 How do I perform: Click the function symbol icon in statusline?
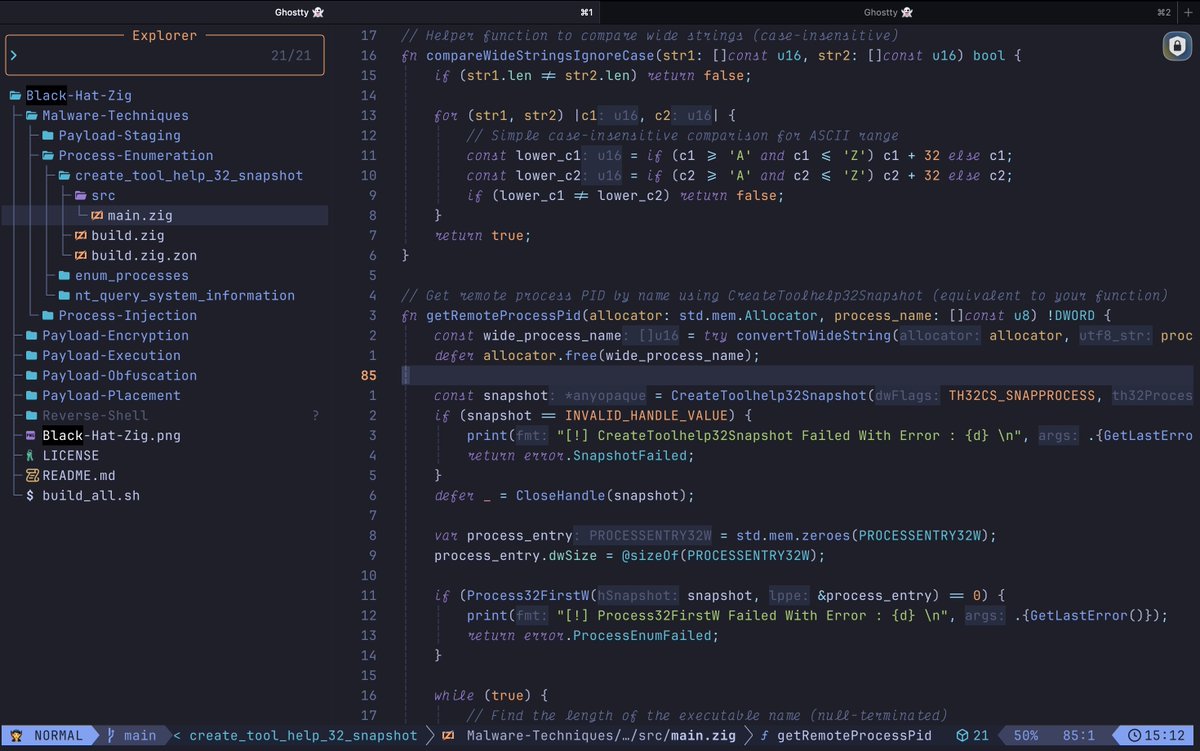765,736
